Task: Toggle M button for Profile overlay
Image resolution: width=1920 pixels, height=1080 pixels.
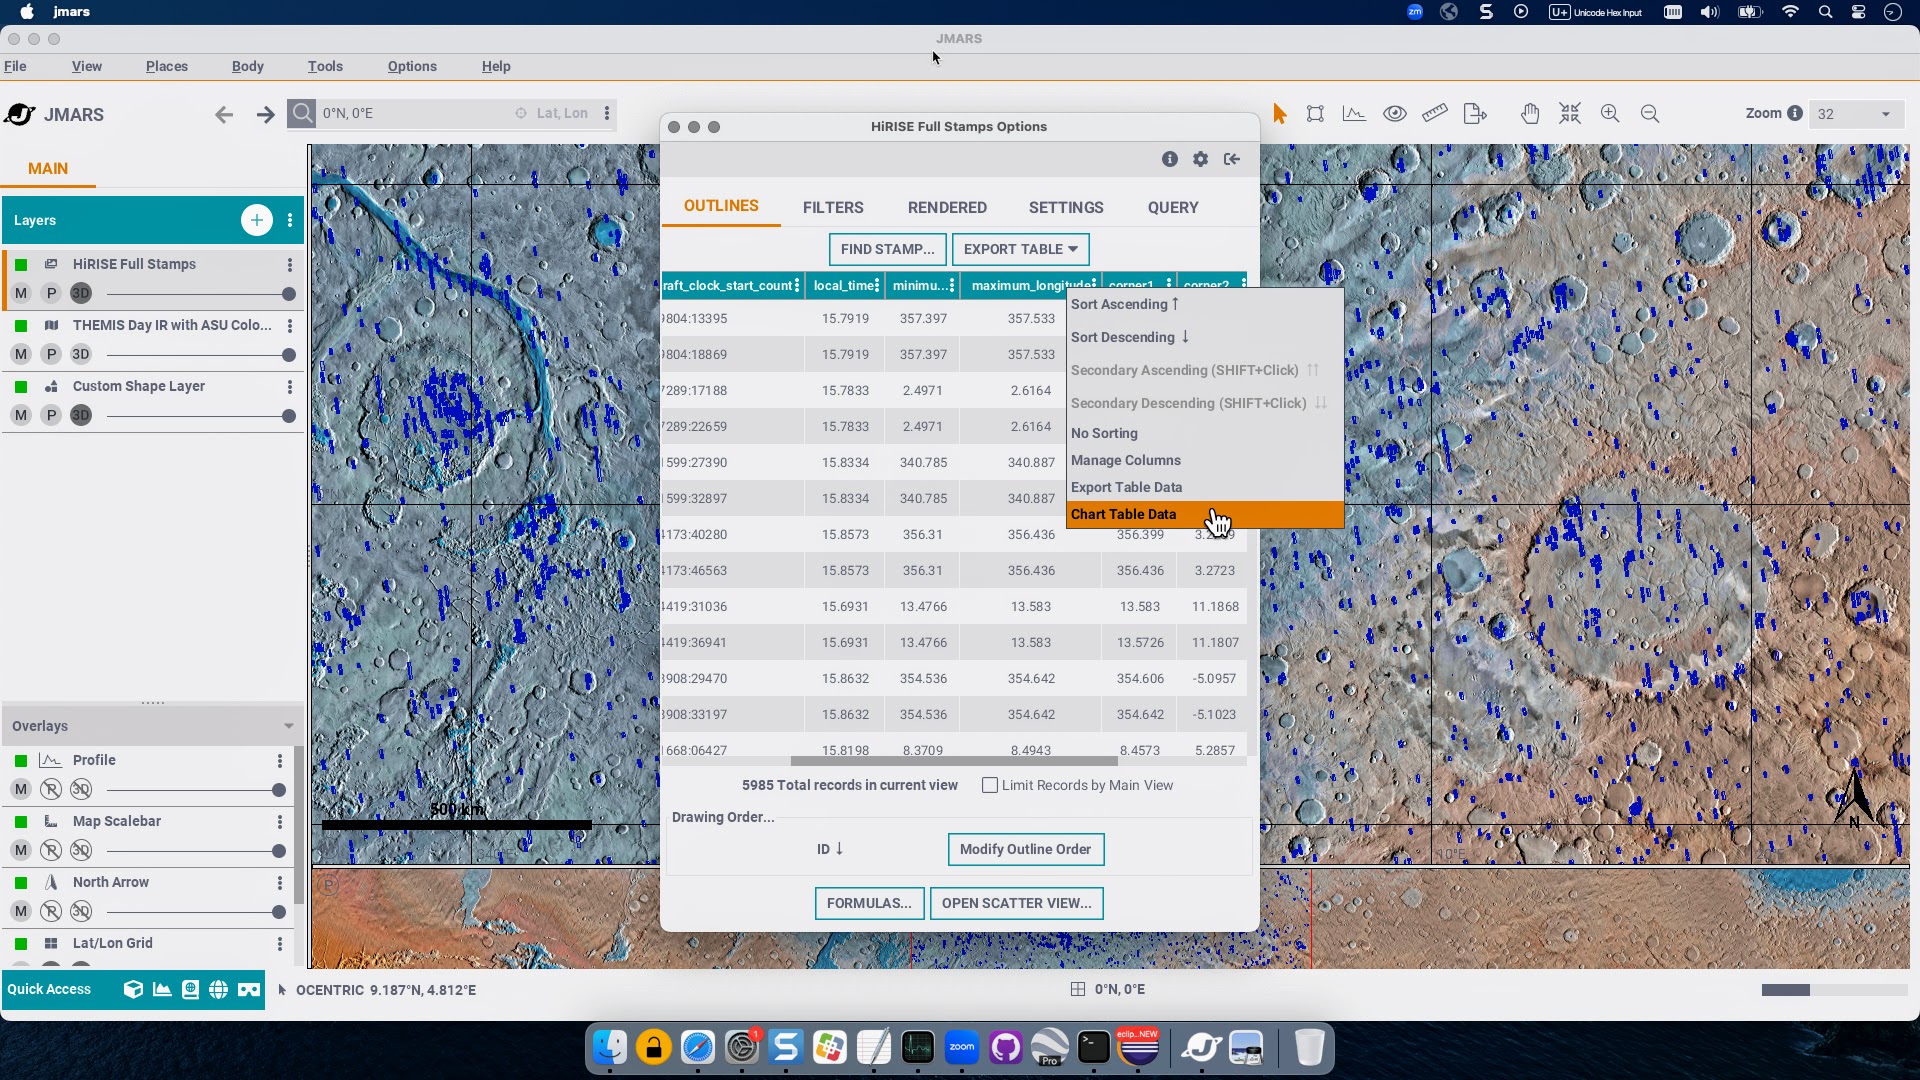Action: (21, 790)
